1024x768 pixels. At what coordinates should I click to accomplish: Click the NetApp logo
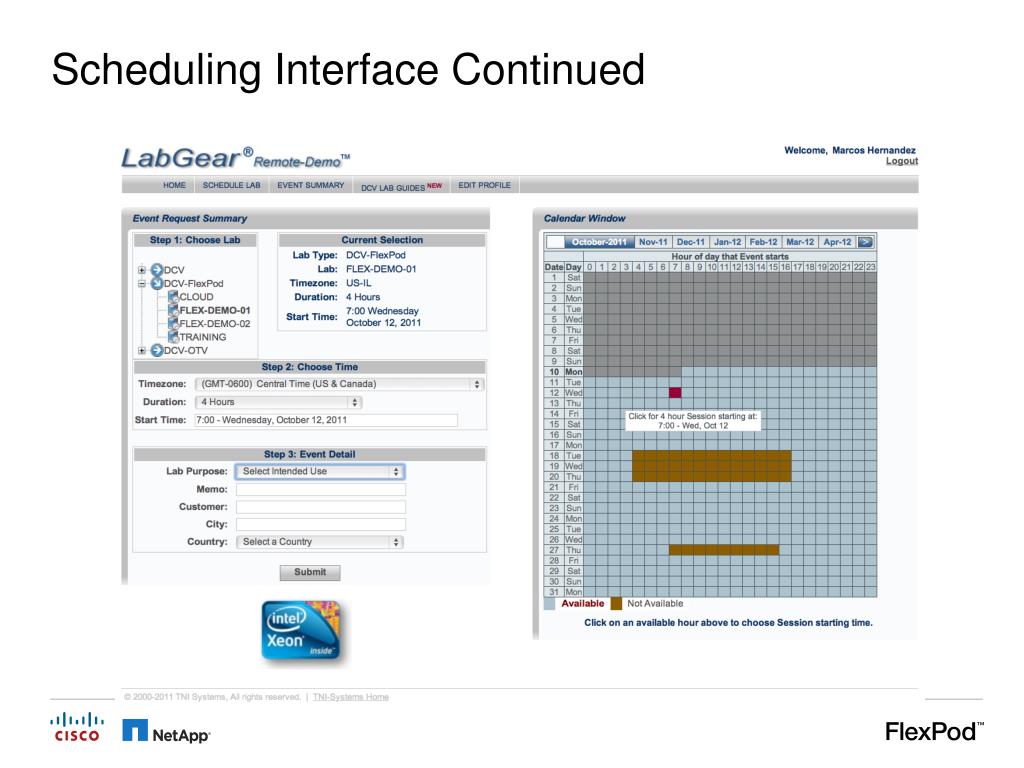coord(166,731)
